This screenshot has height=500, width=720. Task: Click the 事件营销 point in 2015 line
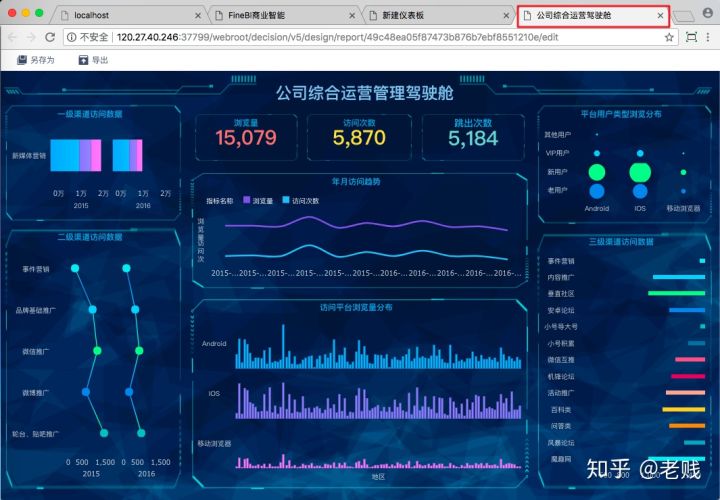75,268
